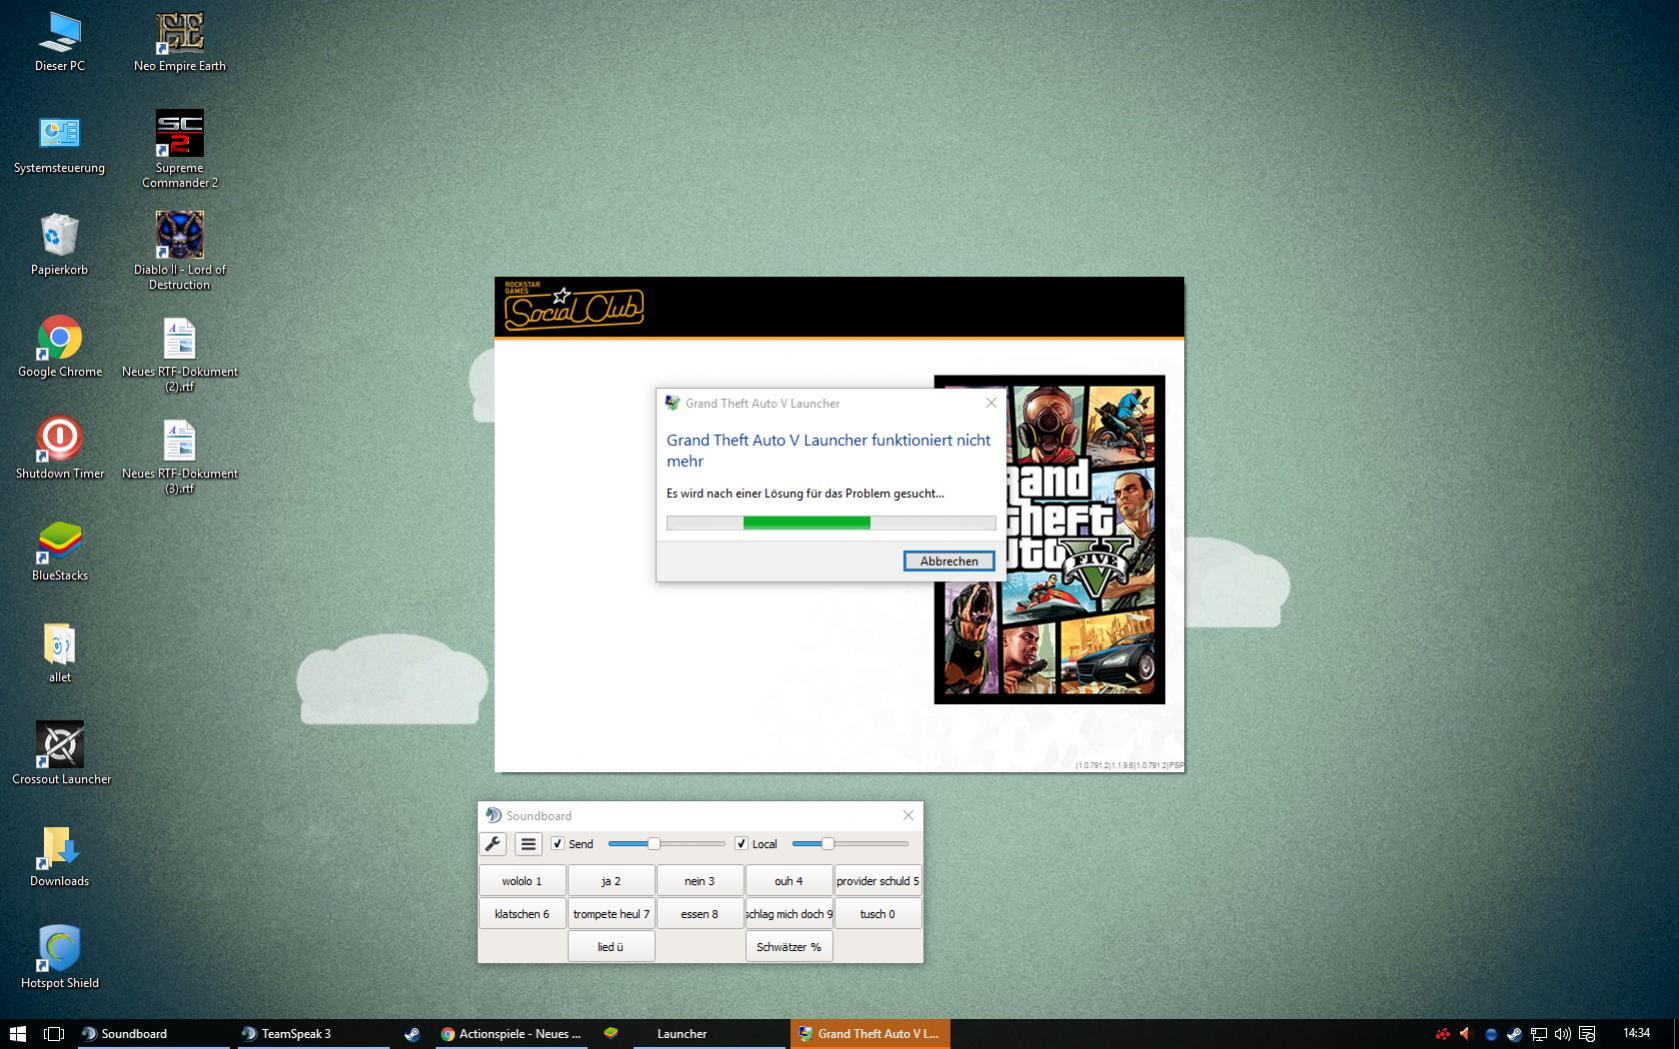The image size is (1679, 1049).
Task: Open Neues RTF-Dokument (2).rtf file
Action: tap(180, 353)
